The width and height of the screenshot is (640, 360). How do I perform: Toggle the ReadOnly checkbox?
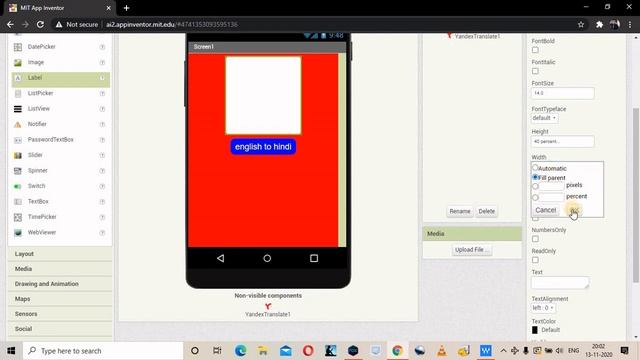(535, 260)
